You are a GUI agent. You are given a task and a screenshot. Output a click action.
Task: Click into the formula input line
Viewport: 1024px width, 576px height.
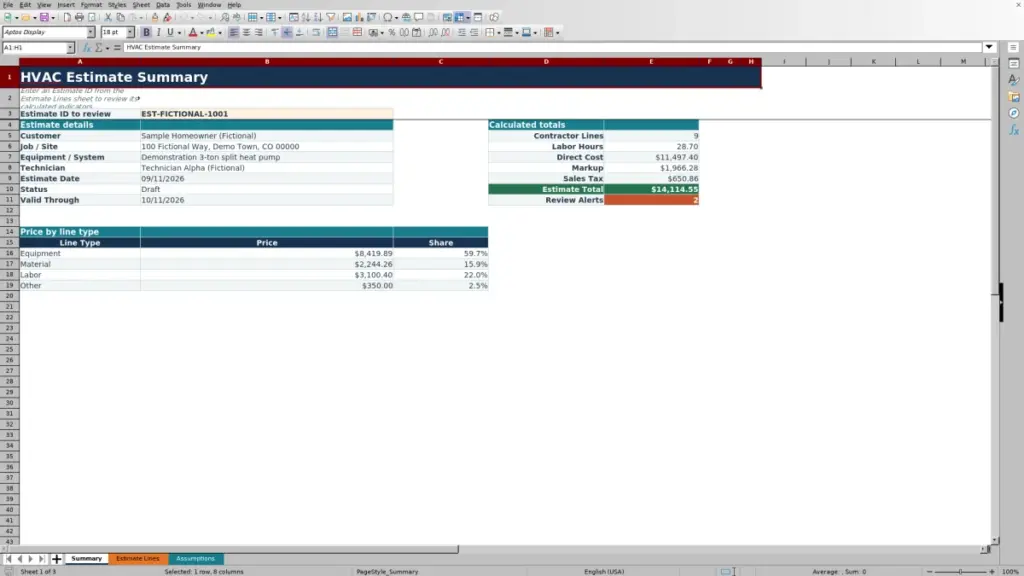pos(552,48)
